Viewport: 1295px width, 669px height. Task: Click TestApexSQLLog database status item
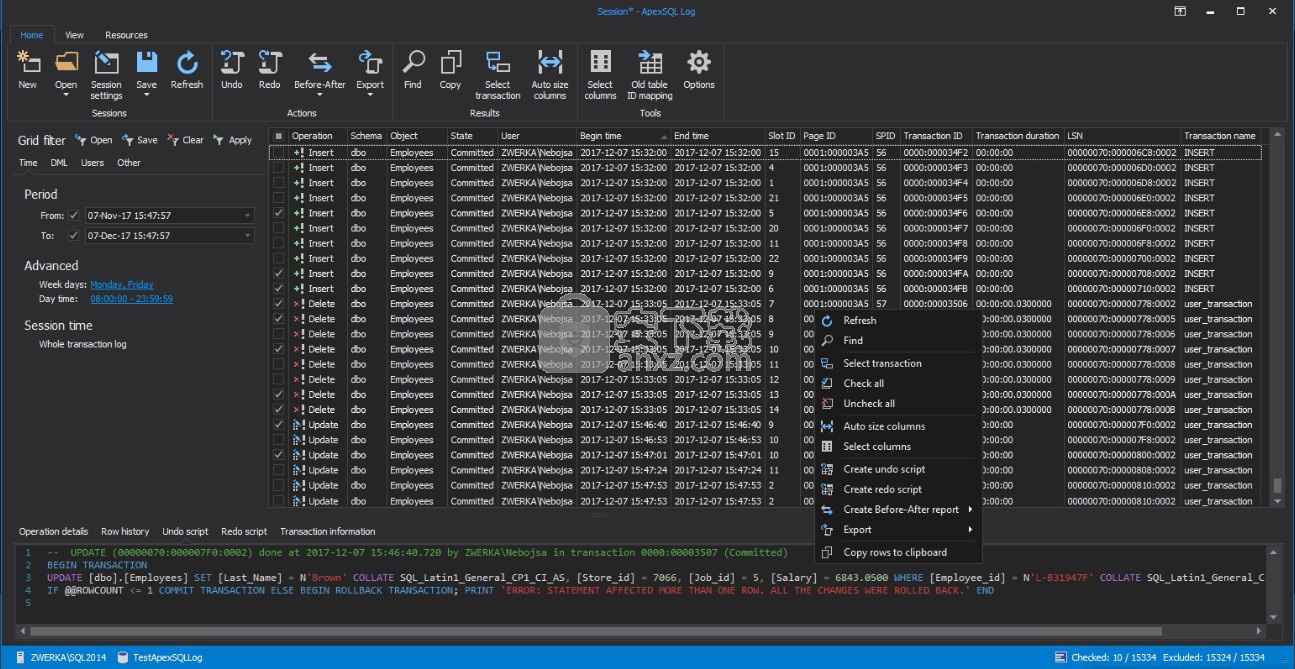[160, 657]
